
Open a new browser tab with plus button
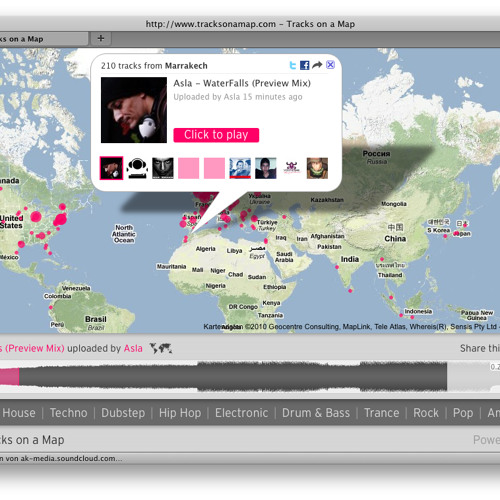(101, 39)
